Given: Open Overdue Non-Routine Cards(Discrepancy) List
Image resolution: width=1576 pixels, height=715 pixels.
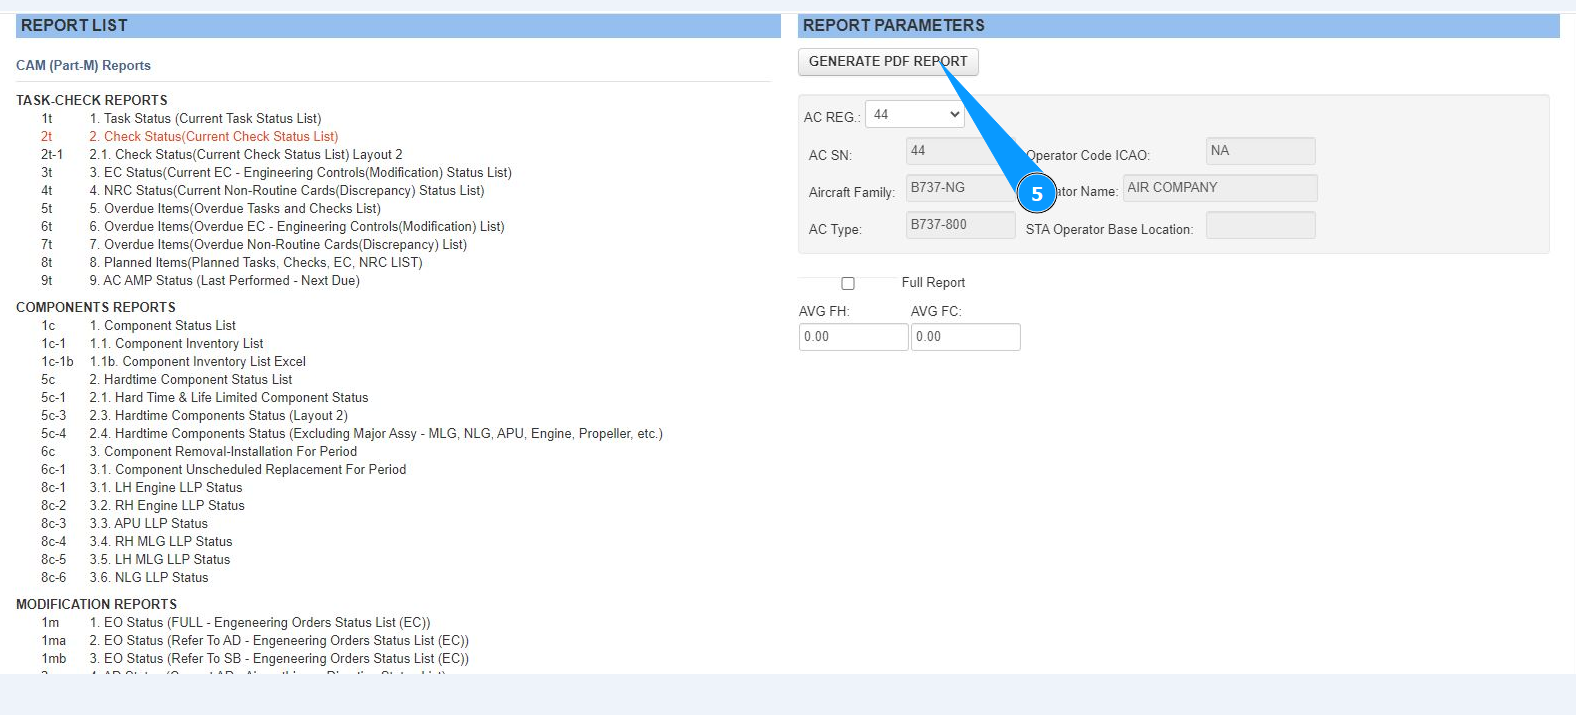Looking at the screenshot, I should (x=278, y=245).
